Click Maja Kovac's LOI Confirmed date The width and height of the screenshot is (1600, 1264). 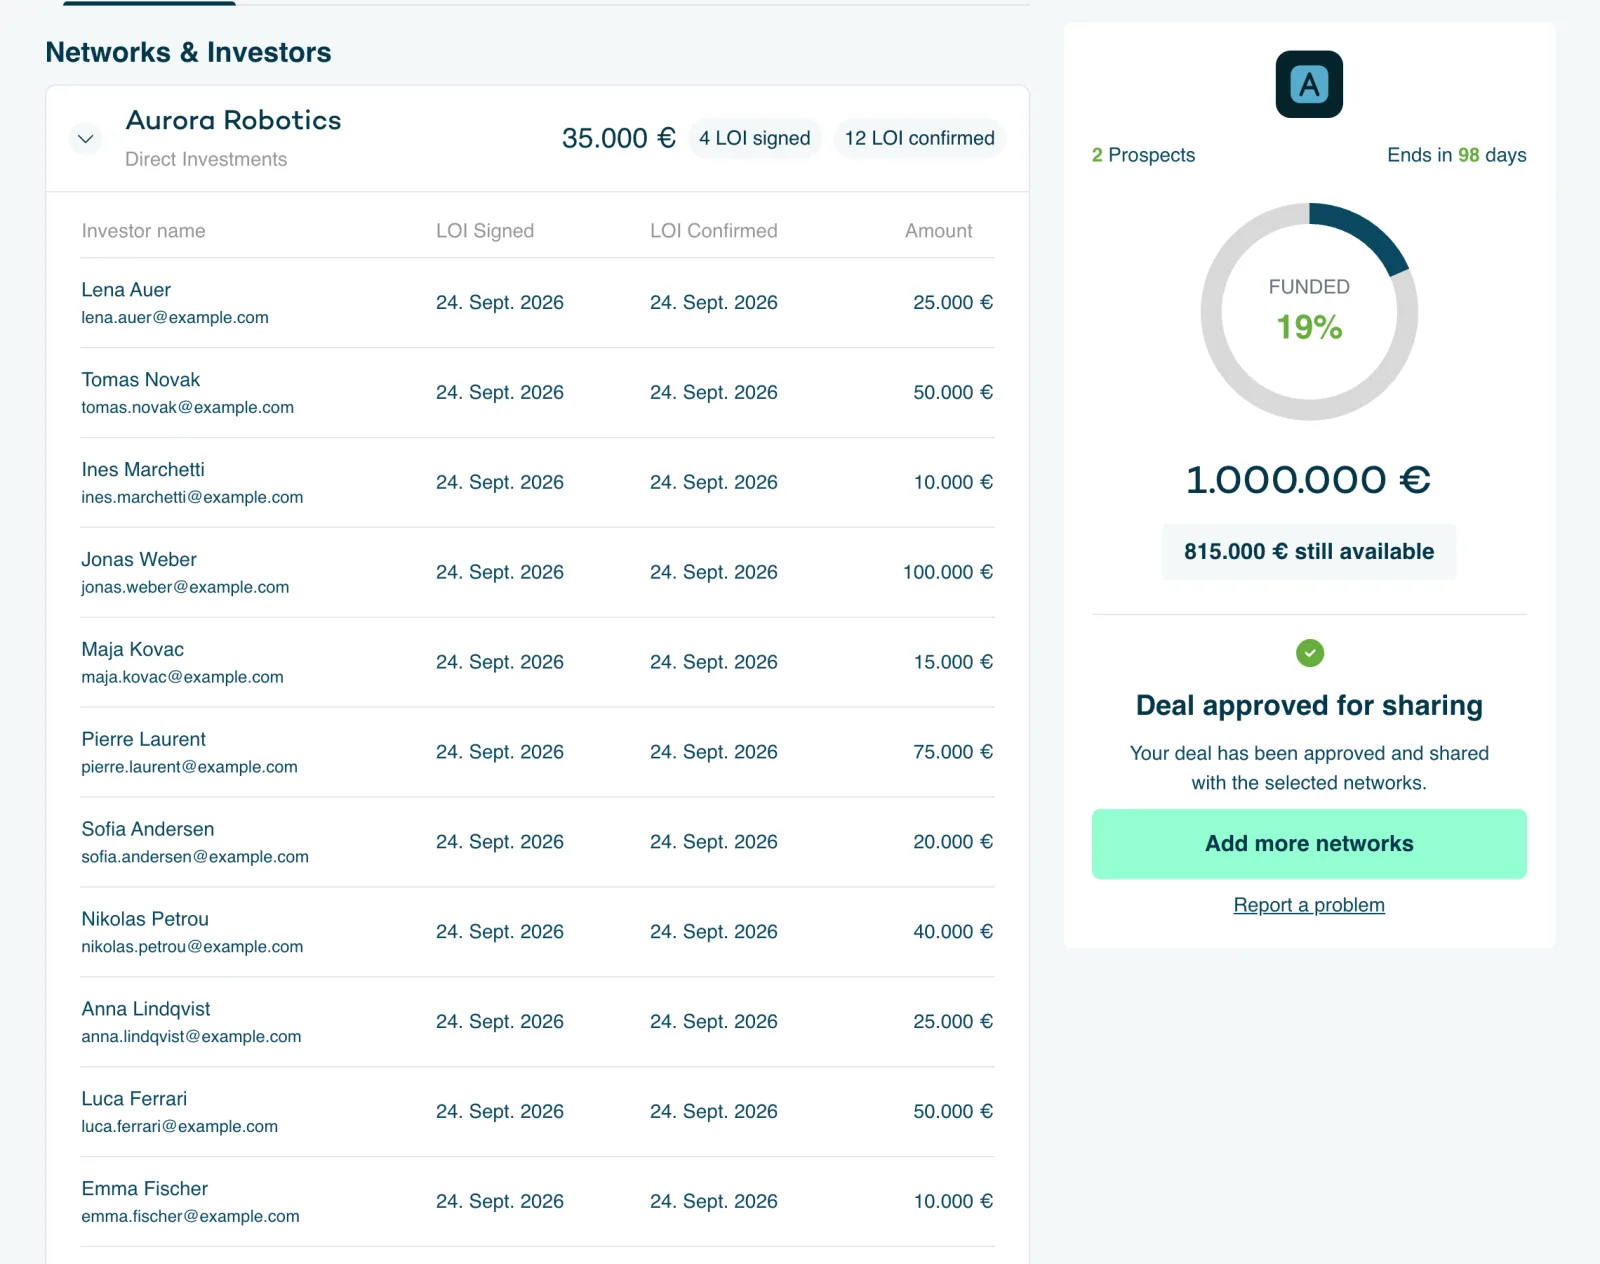tap(714, 663)
